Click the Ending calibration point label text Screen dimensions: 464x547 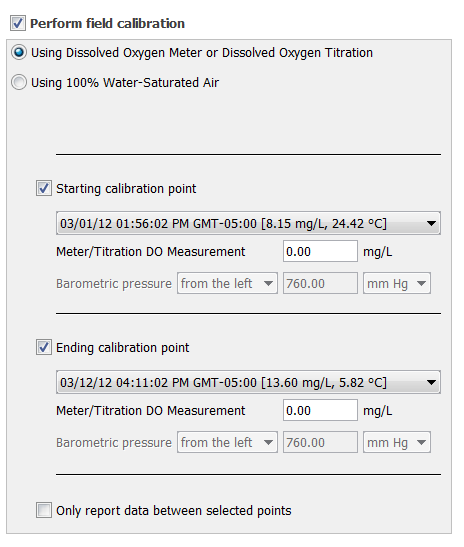(122, 348)
